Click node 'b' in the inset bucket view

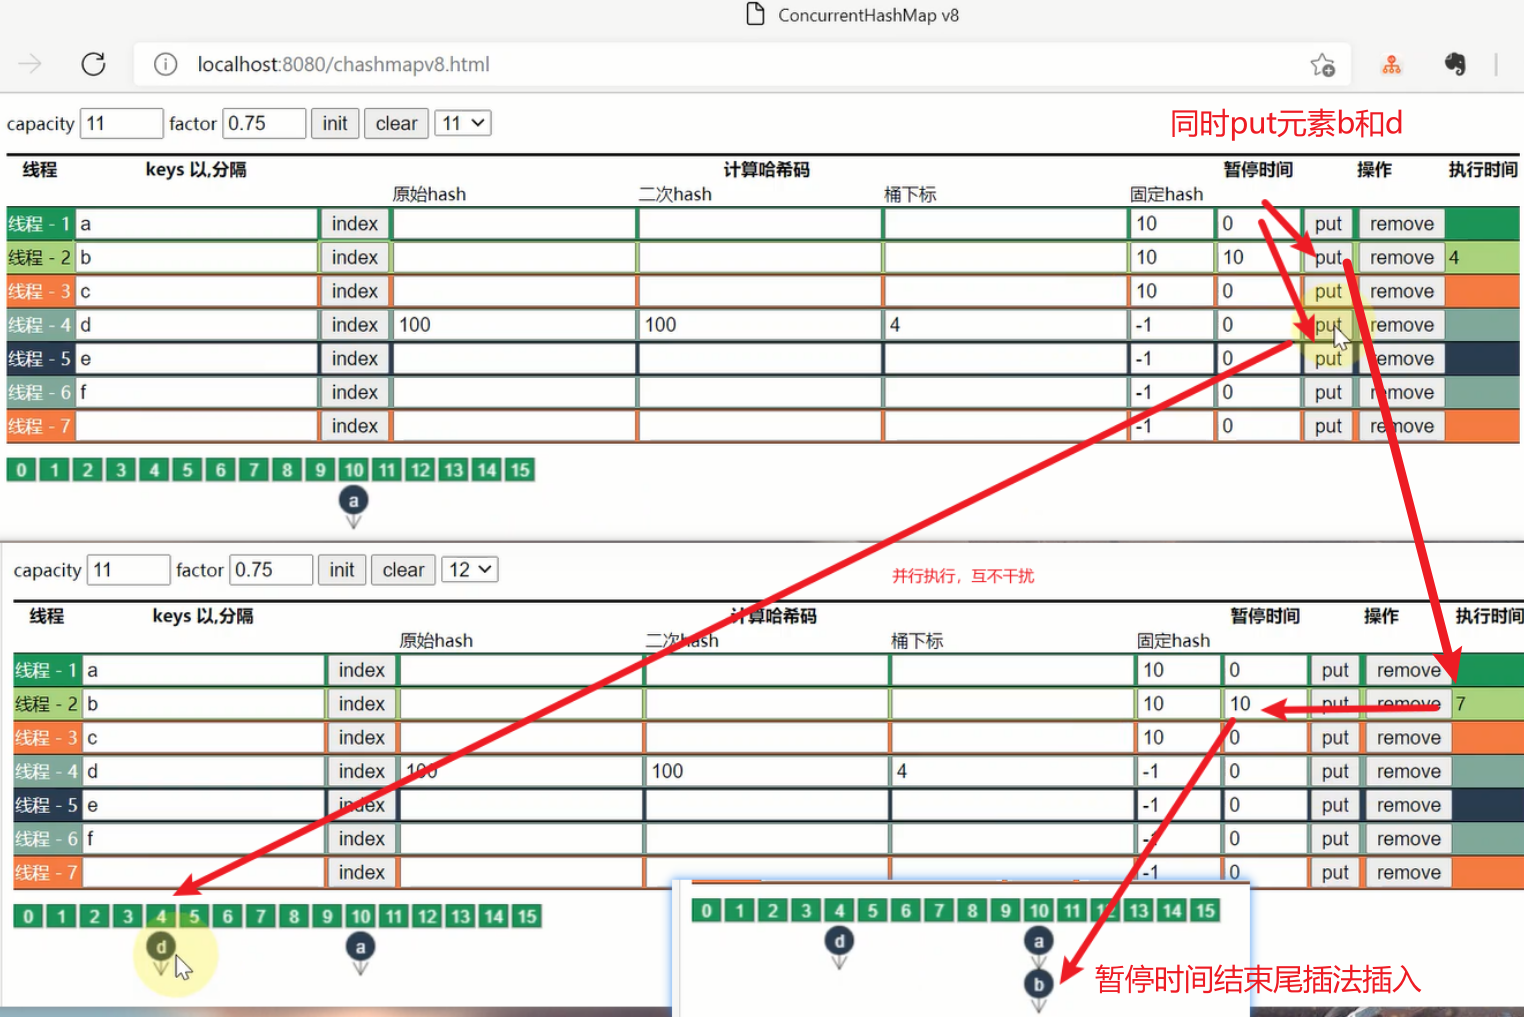pos(1039,984)
